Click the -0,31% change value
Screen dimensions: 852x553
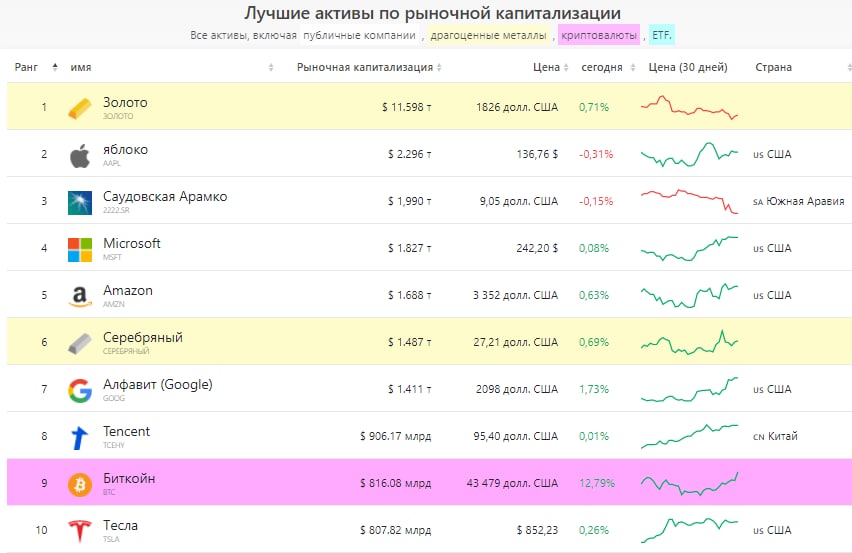[596, 154]
